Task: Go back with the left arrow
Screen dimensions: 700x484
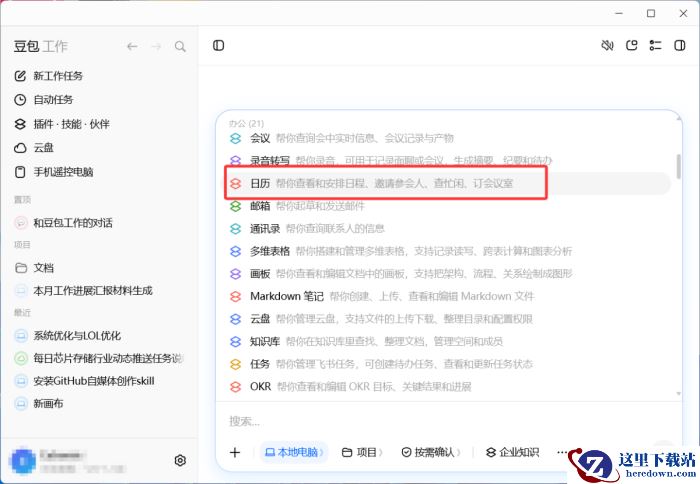Action: point(132,46)
